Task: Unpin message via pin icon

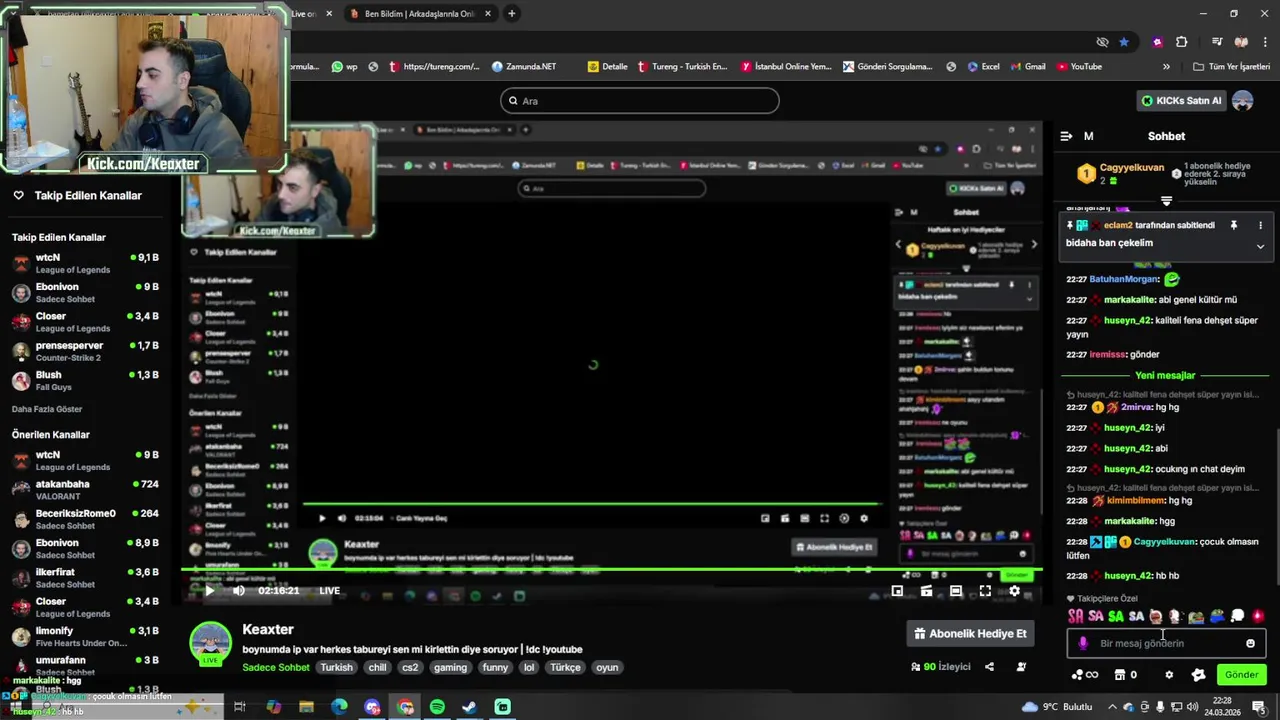Action: click(x=1234, y=226)
